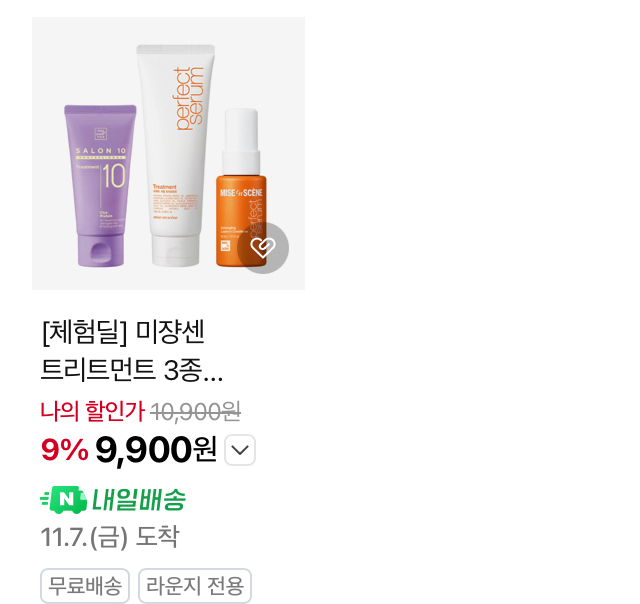640x604 pixels.
Task: Click the MISE EN SCÈNE logo on bottle
Action: 241,192
